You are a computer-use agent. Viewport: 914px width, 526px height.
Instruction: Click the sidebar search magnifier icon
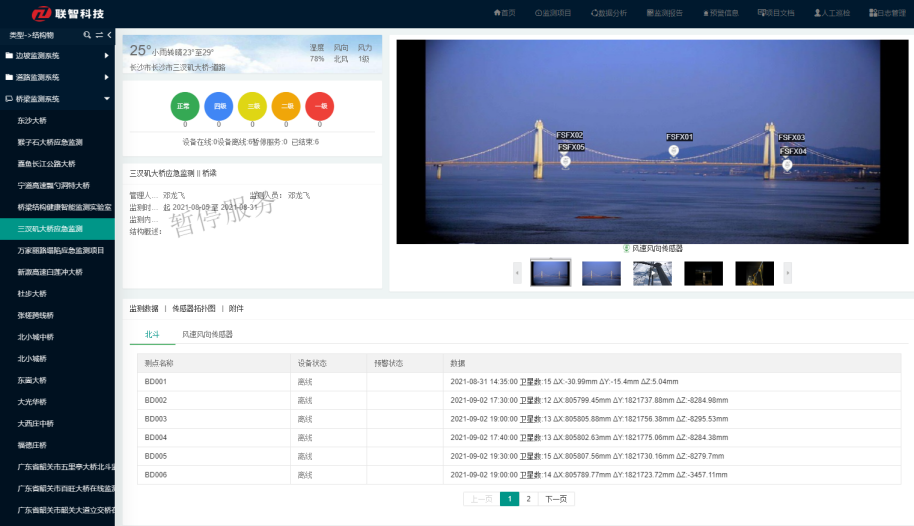coord(87,35)
